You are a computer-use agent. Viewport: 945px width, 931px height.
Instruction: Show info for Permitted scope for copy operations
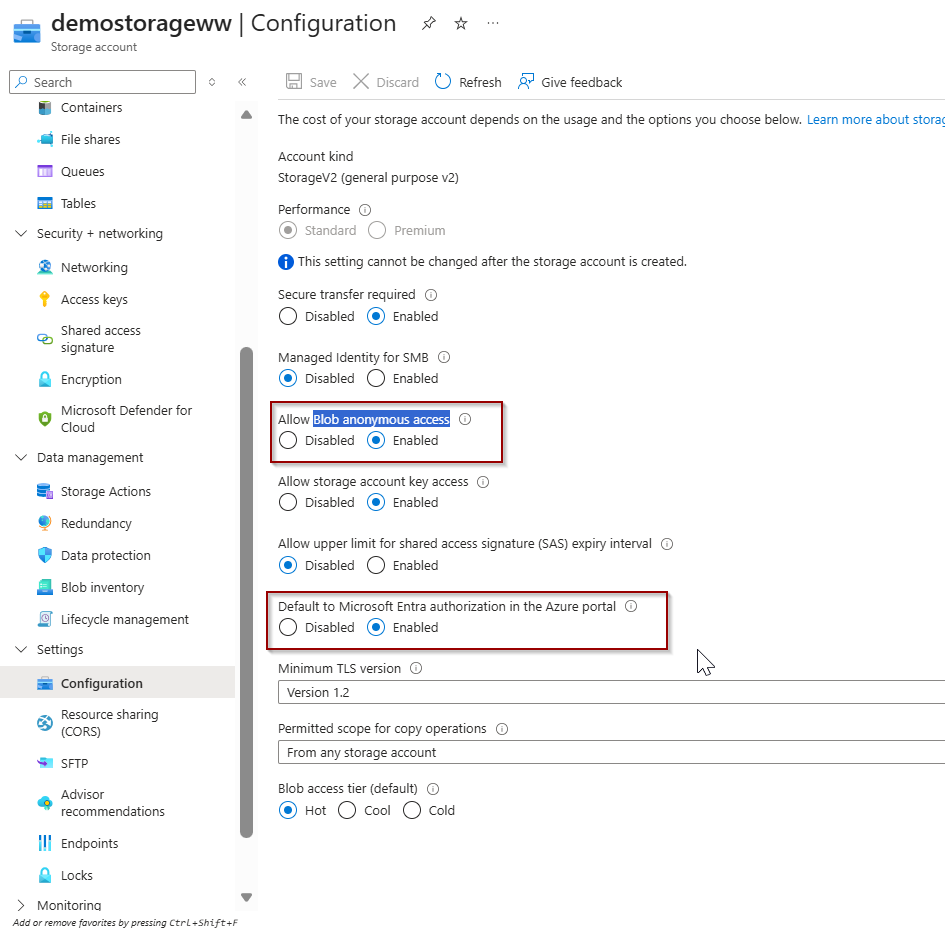(x=502, y=729)
